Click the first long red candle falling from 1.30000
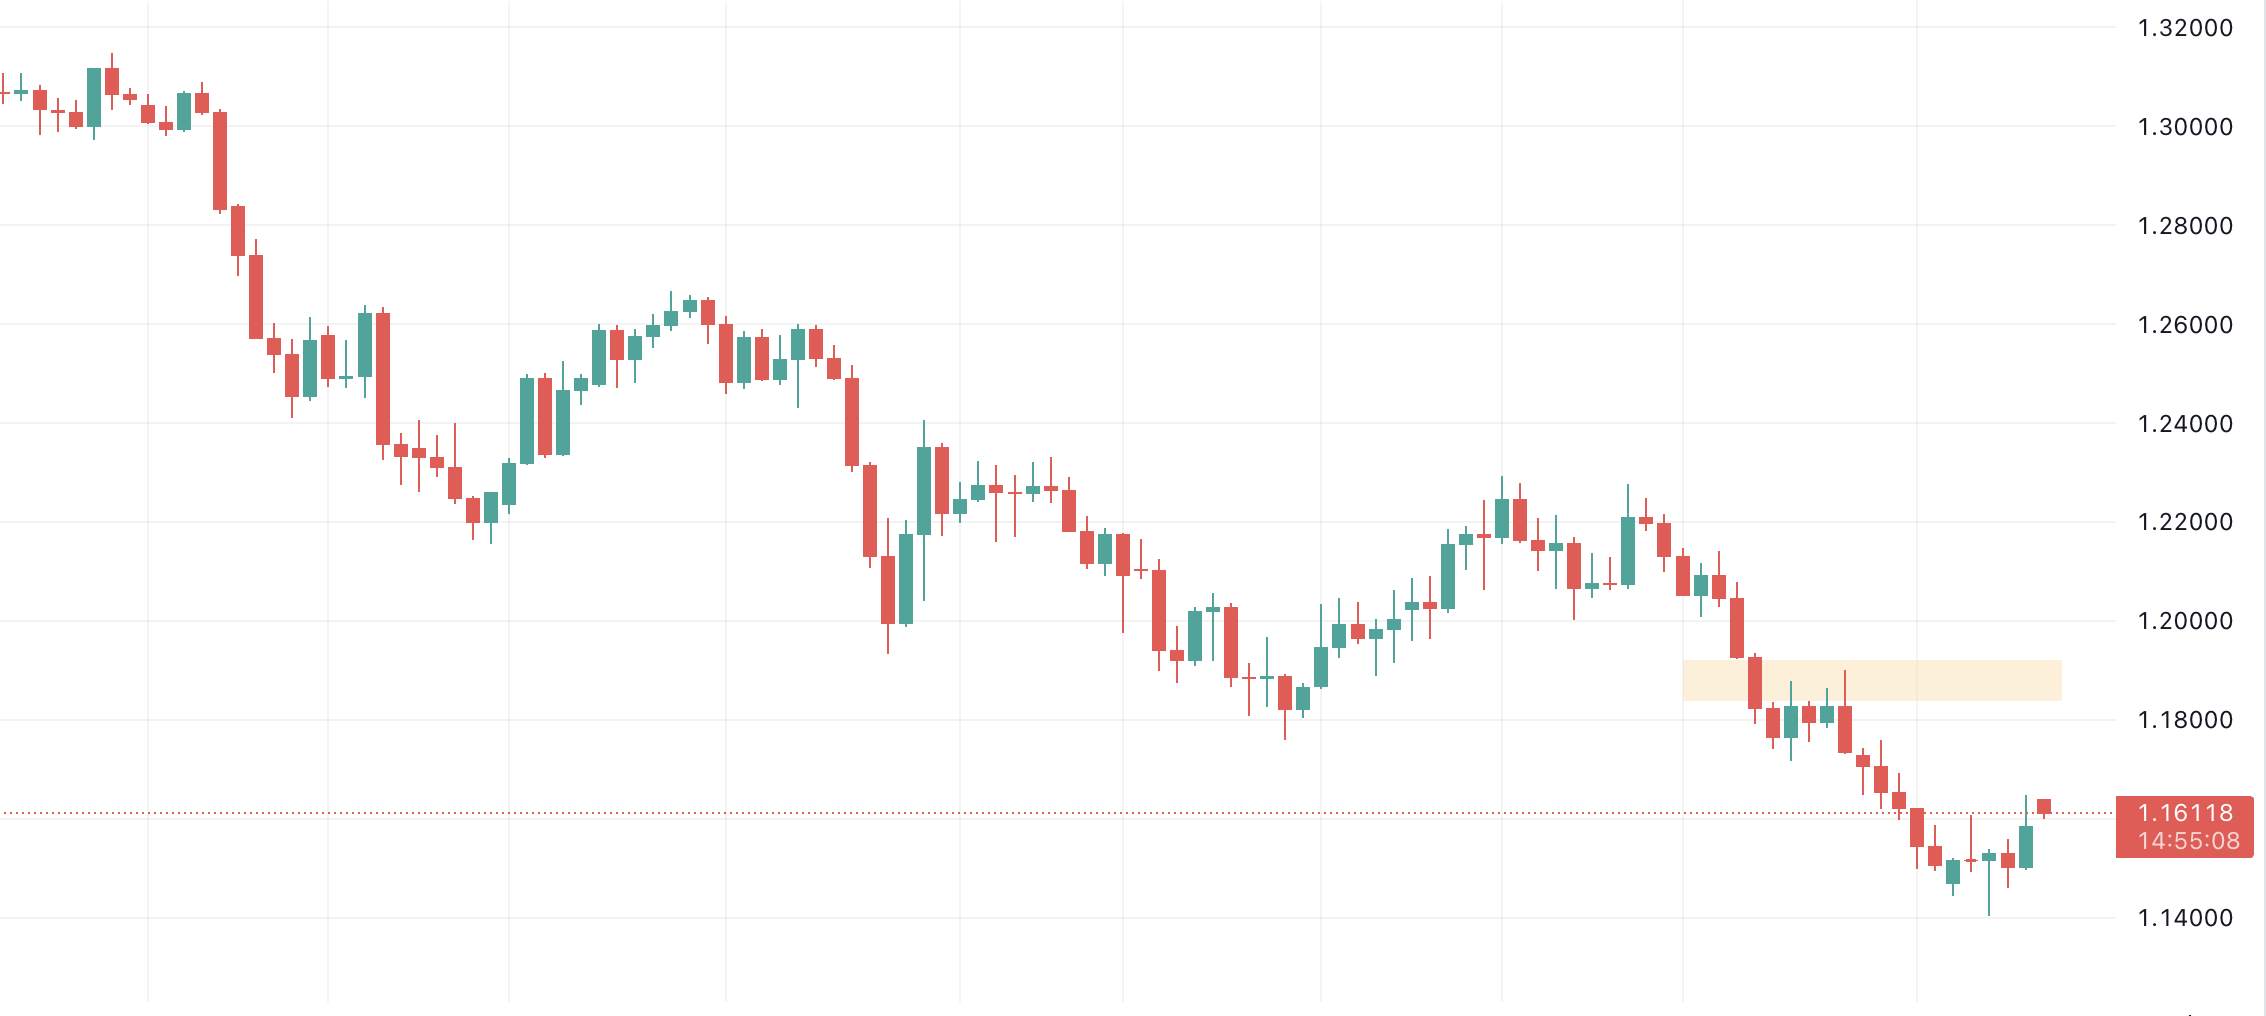The height and width of the screenshot is (1016, 2266). 220,160
